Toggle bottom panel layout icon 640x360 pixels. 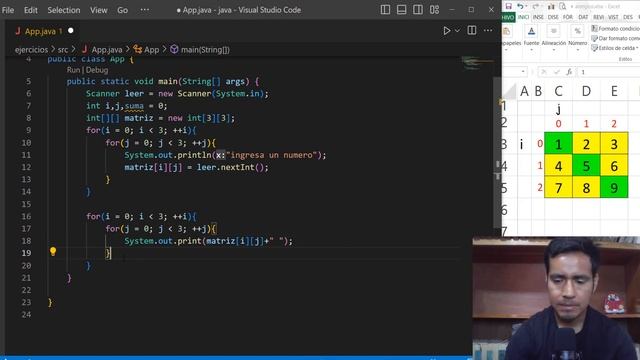(x=401, y=9)
